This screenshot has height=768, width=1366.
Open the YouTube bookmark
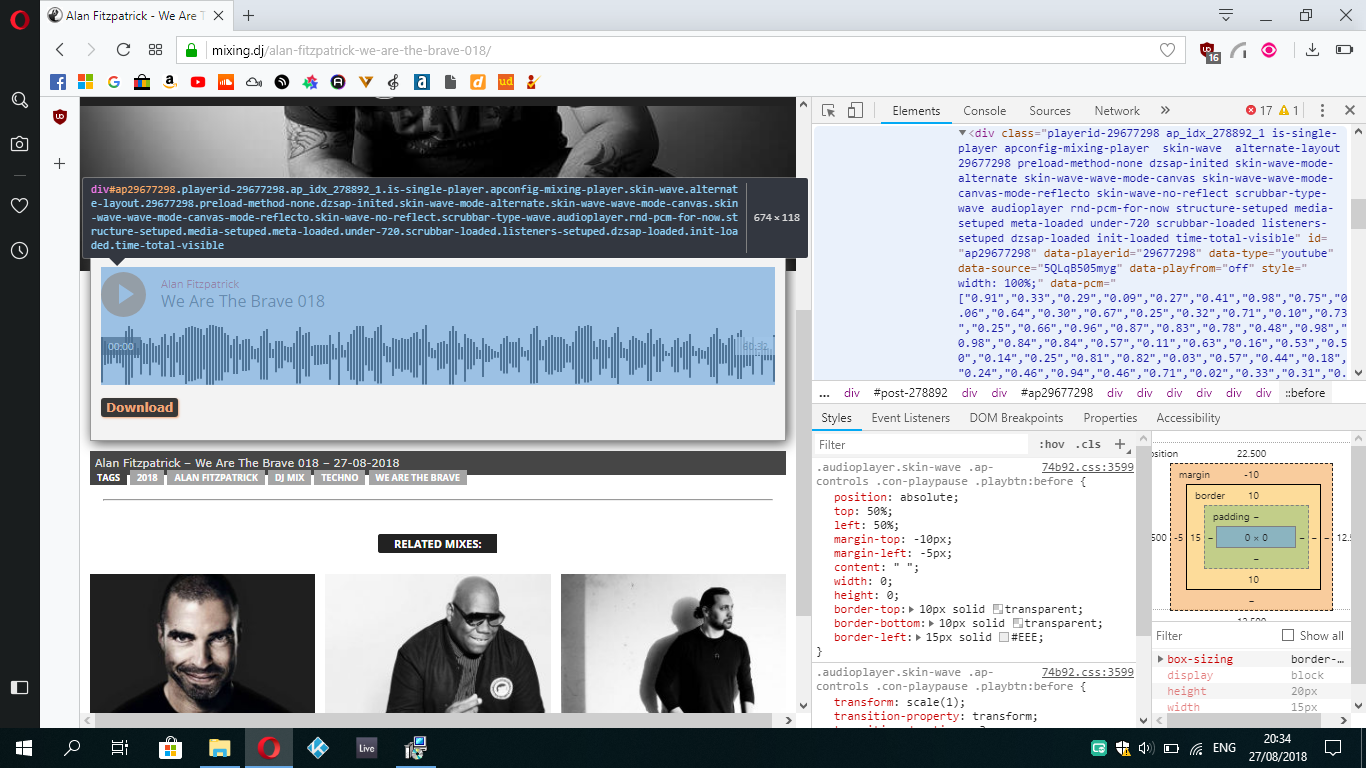point(198,82)
